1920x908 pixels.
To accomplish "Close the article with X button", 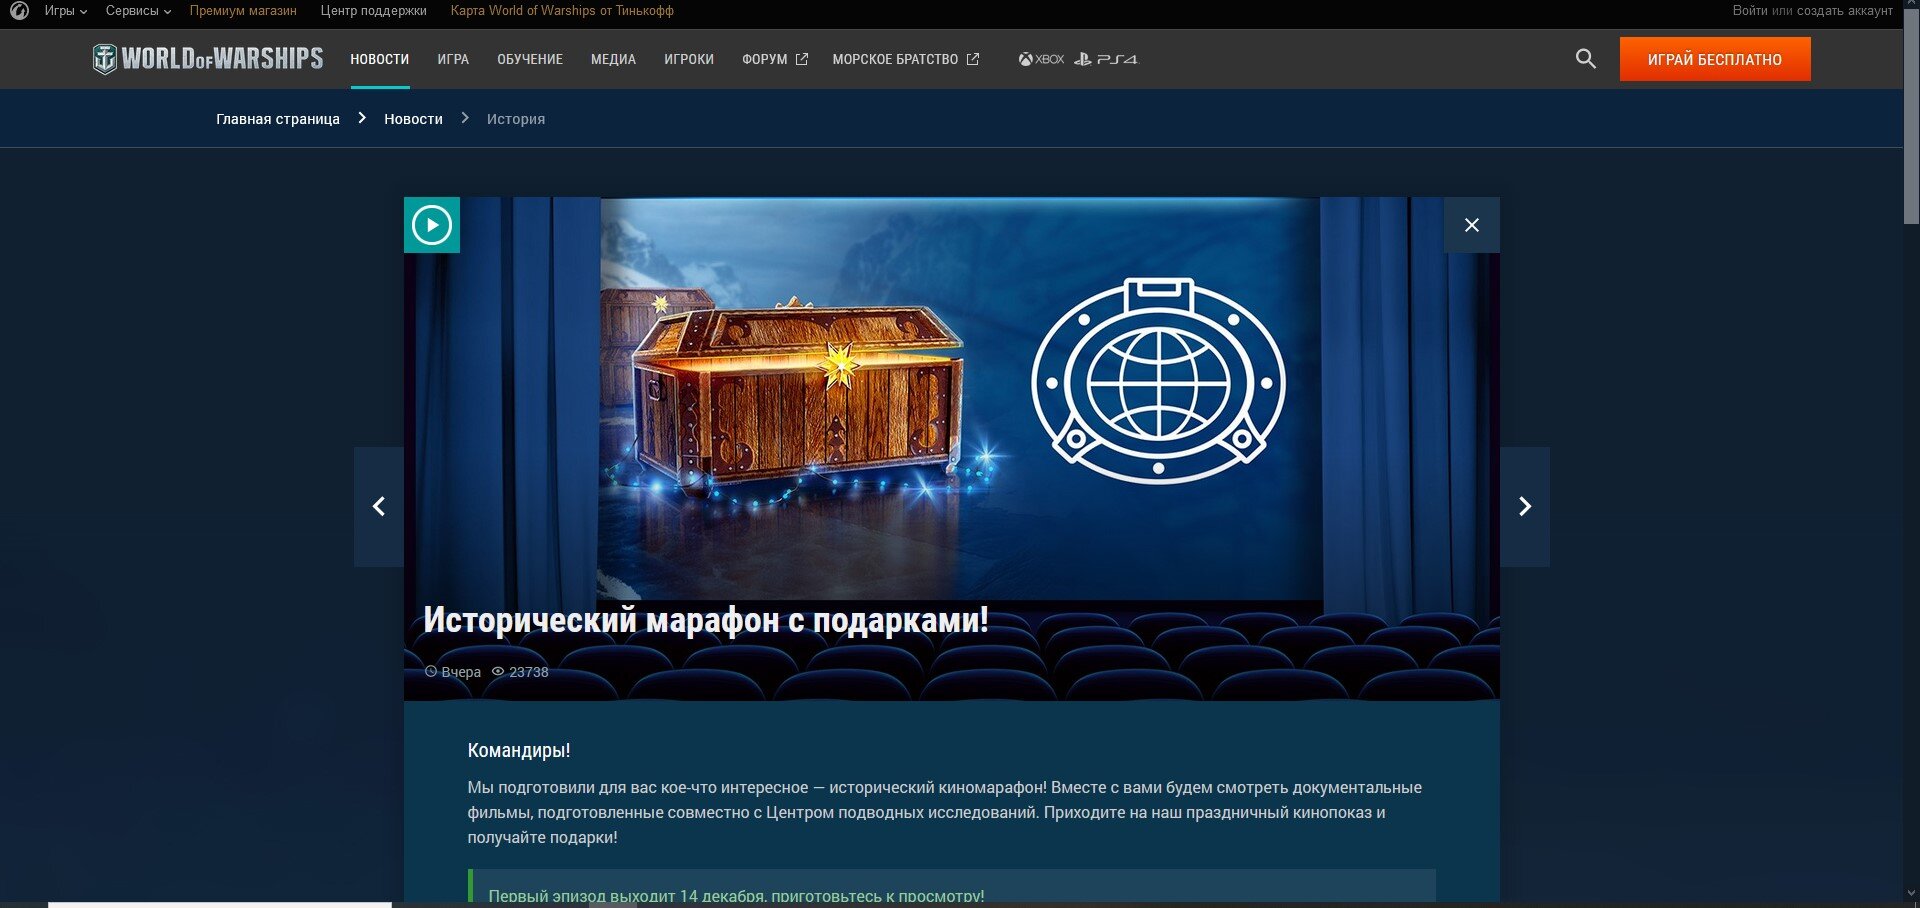I will coord(1471,225).
